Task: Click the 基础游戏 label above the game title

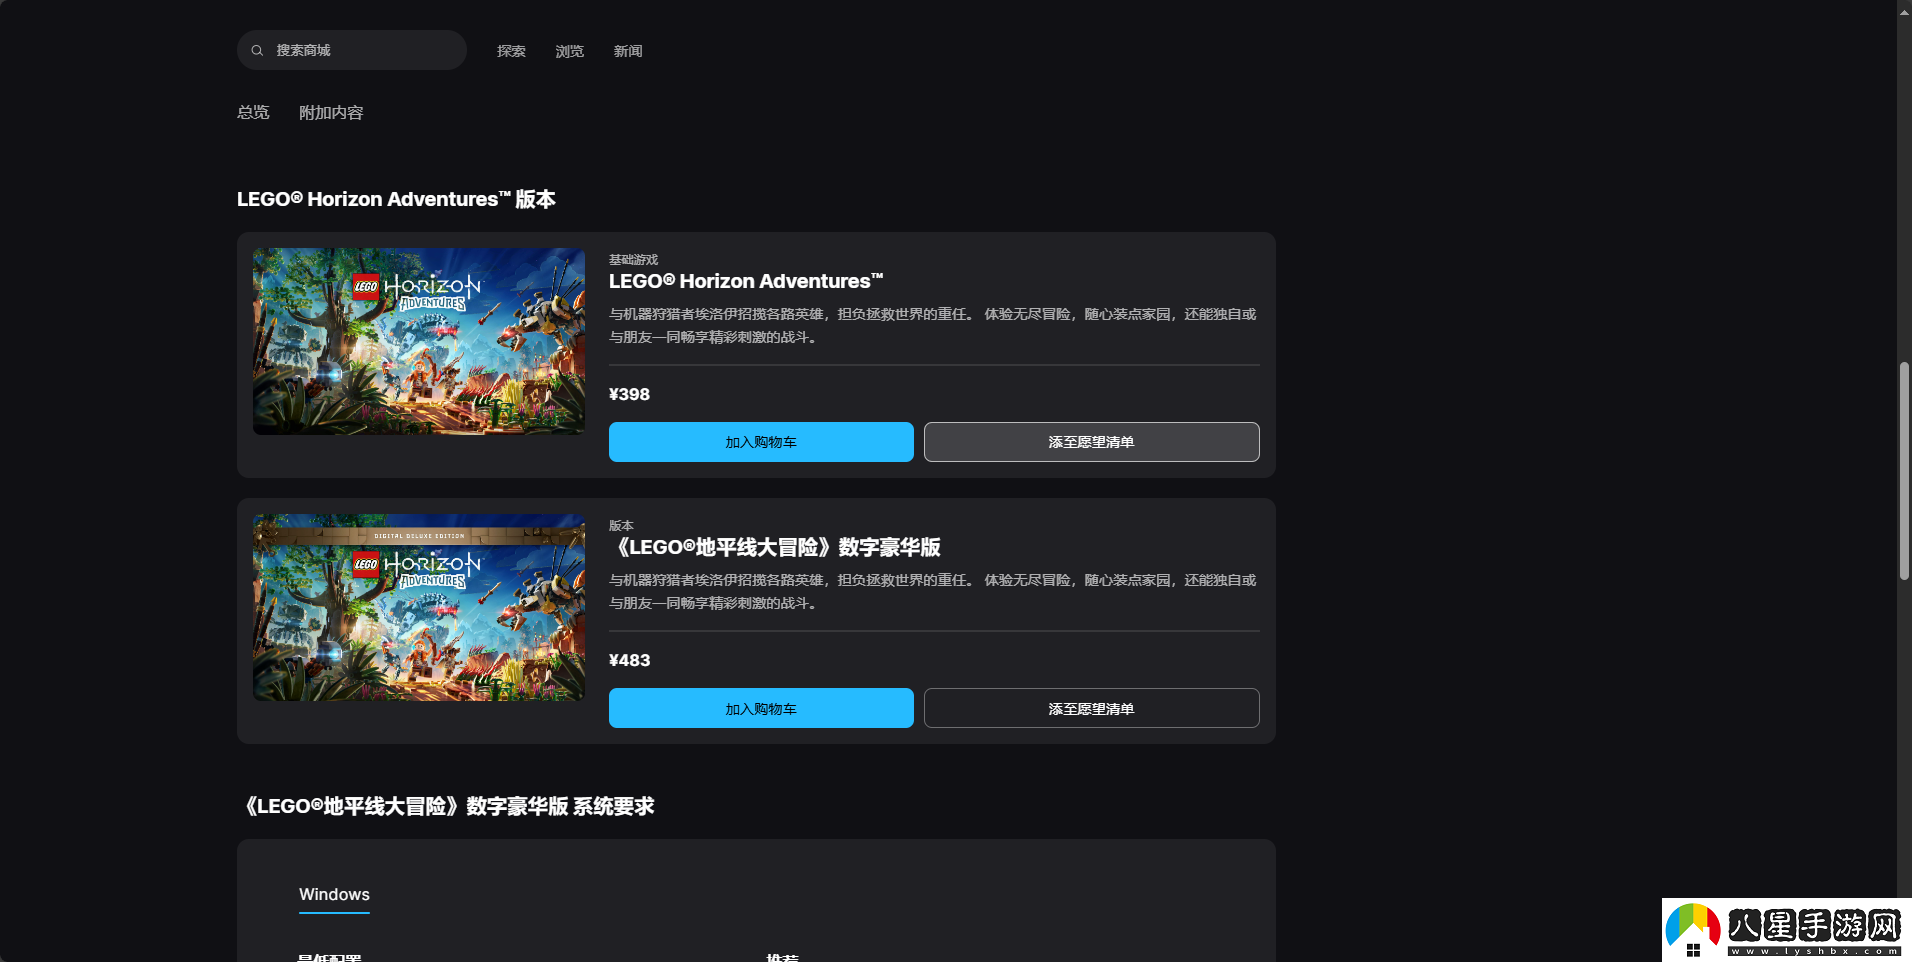Action: click(x=633, y=259)
